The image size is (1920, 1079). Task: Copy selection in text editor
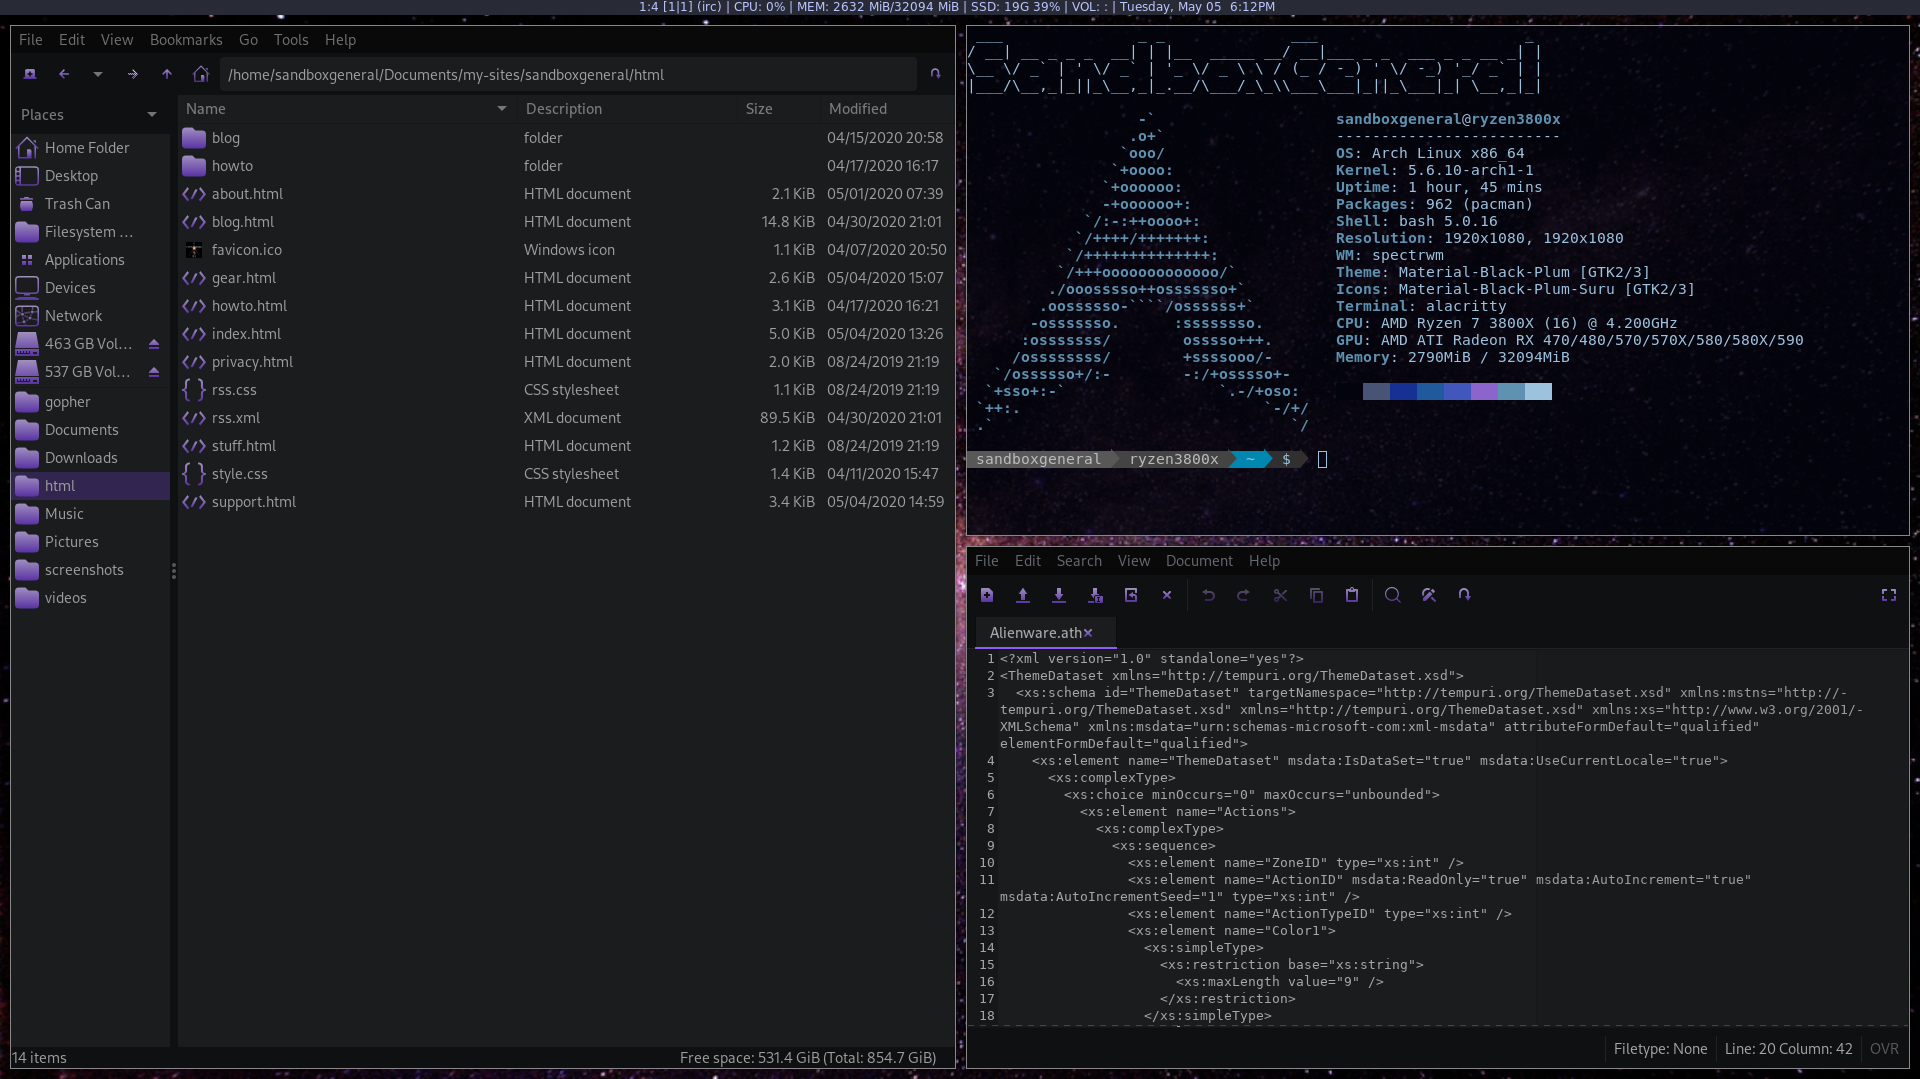tap(1316, 595)
